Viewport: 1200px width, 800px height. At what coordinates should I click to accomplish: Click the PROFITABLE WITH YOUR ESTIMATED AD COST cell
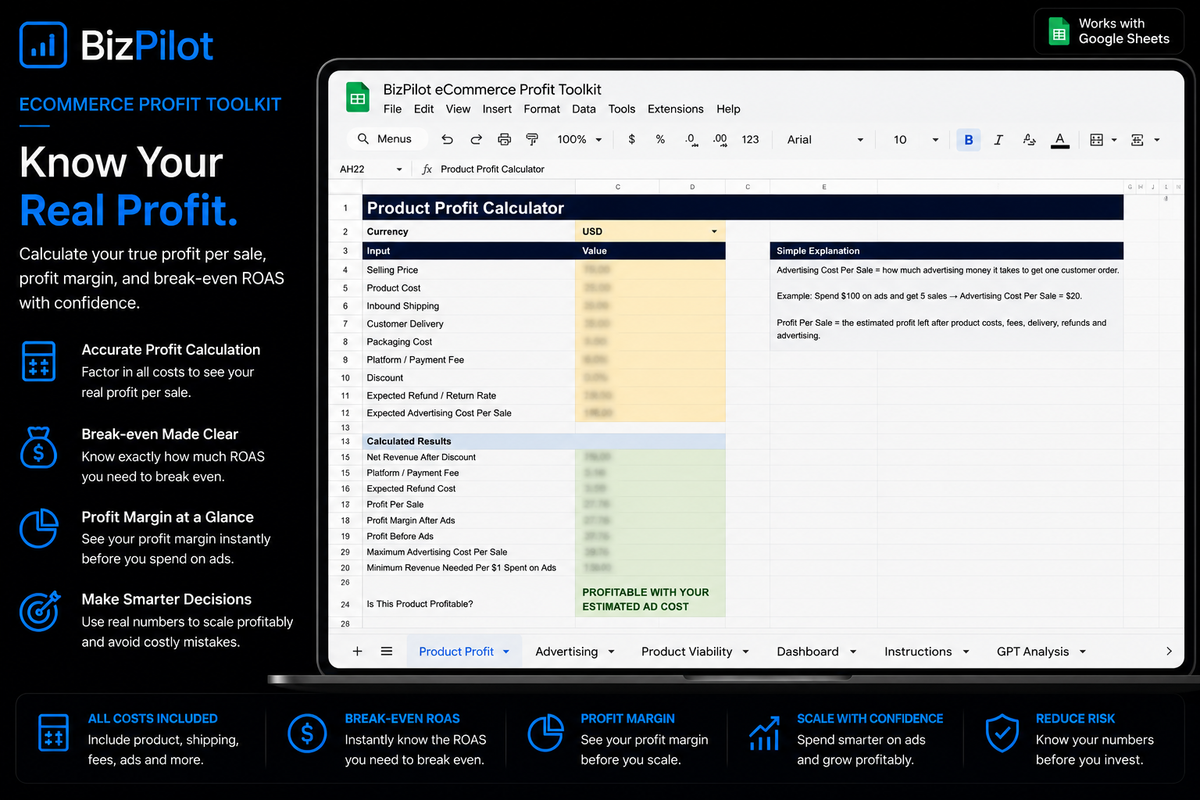(x=650, y=597)
